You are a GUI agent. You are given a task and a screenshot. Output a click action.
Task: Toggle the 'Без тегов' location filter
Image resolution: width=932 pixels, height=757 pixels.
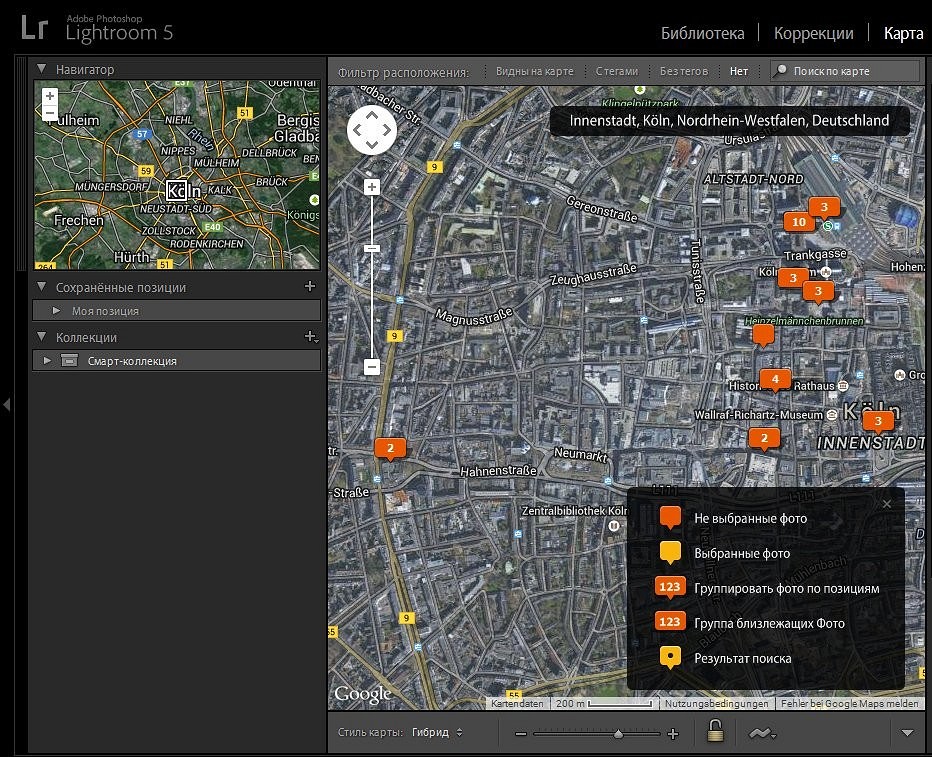(x=684, y=71)
